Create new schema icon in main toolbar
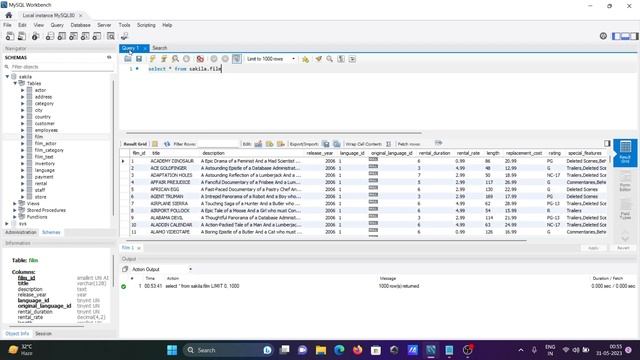This screenshot has height=360, width=640. click(50, 36)
